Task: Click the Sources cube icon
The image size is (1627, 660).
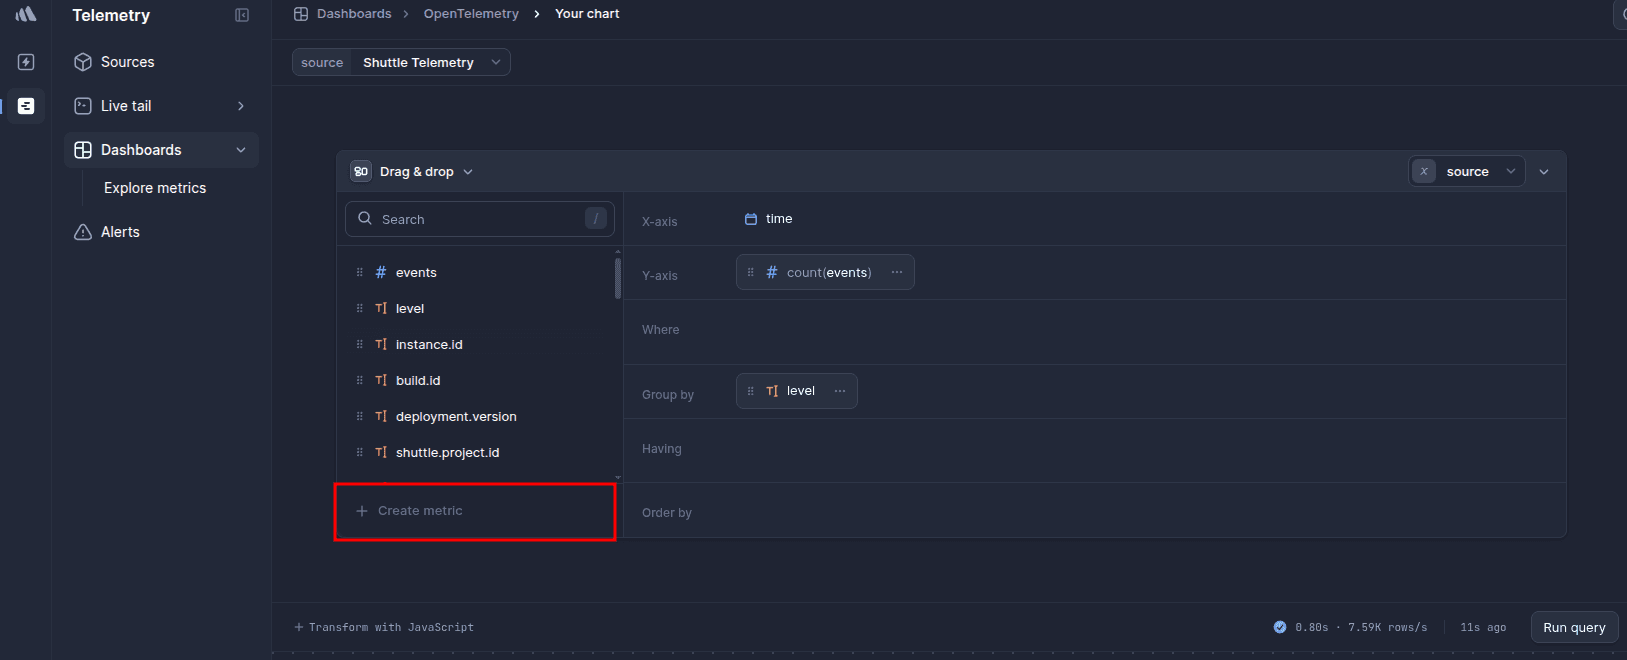Action: point(83,62)
